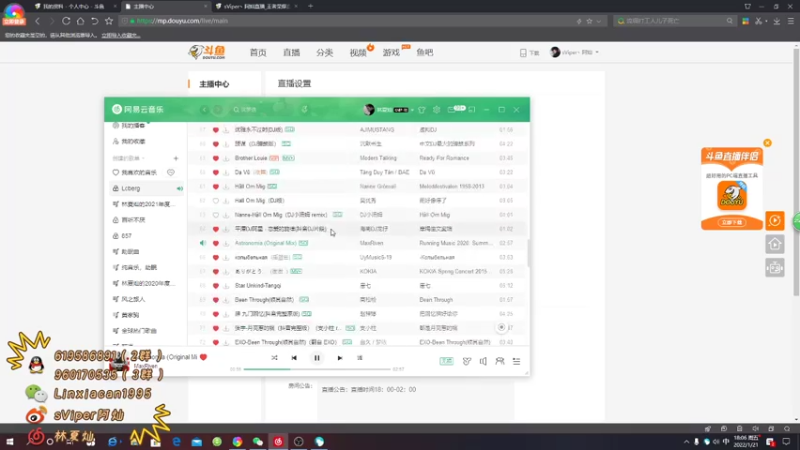Toggle like heart on Star Unkind-Tangqi

pos(216,286)
